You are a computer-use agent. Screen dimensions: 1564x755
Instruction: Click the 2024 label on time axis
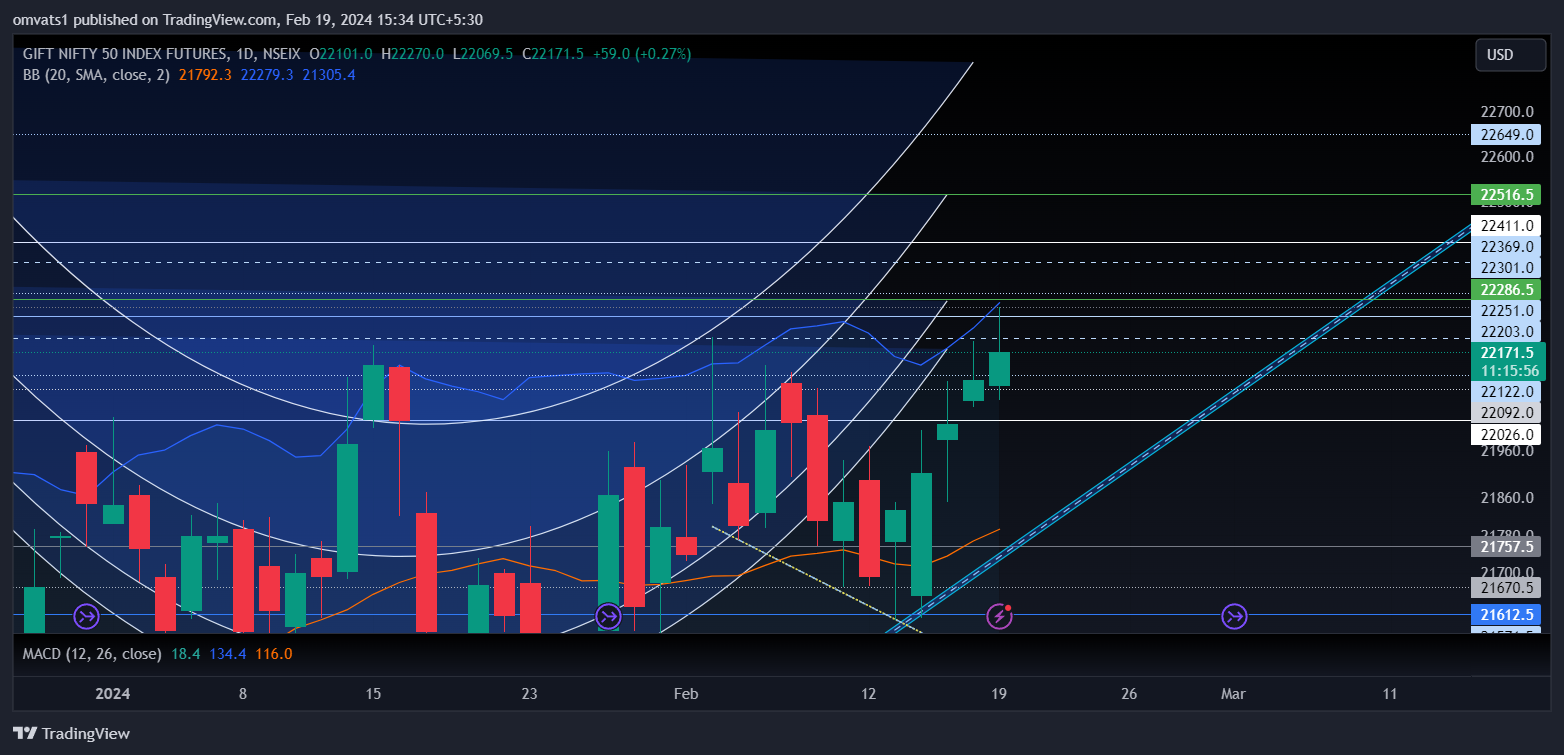click(x=113, y=694)
